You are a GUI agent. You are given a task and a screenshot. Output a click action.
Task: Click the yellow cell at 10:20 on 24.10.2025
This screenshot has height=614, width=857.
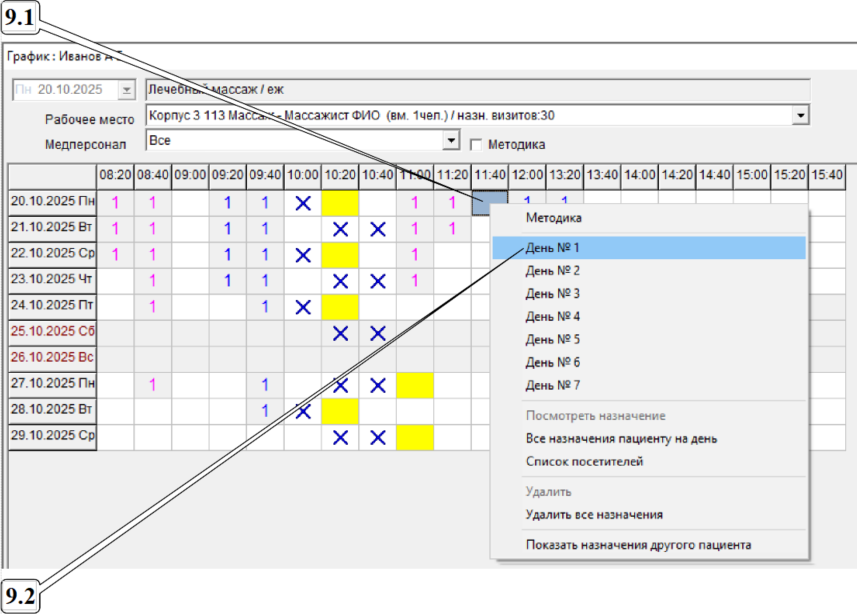click(x=340, y=306)
